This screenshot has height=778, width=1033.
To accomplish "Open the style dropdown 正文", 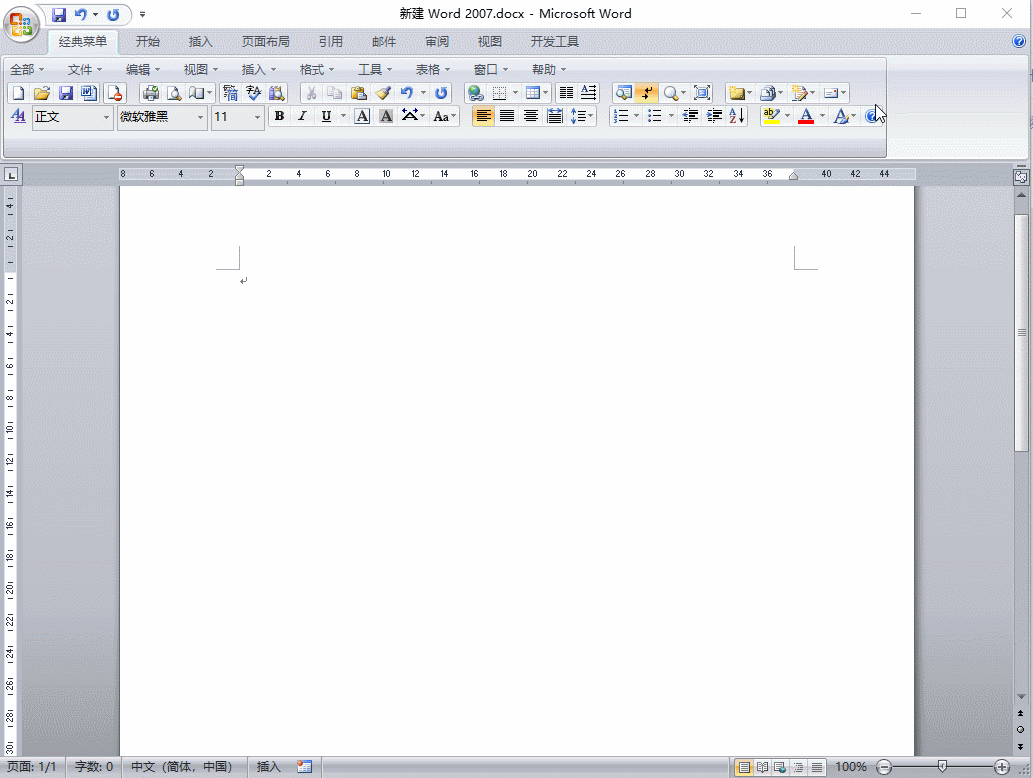I will (x=106, y=118).
